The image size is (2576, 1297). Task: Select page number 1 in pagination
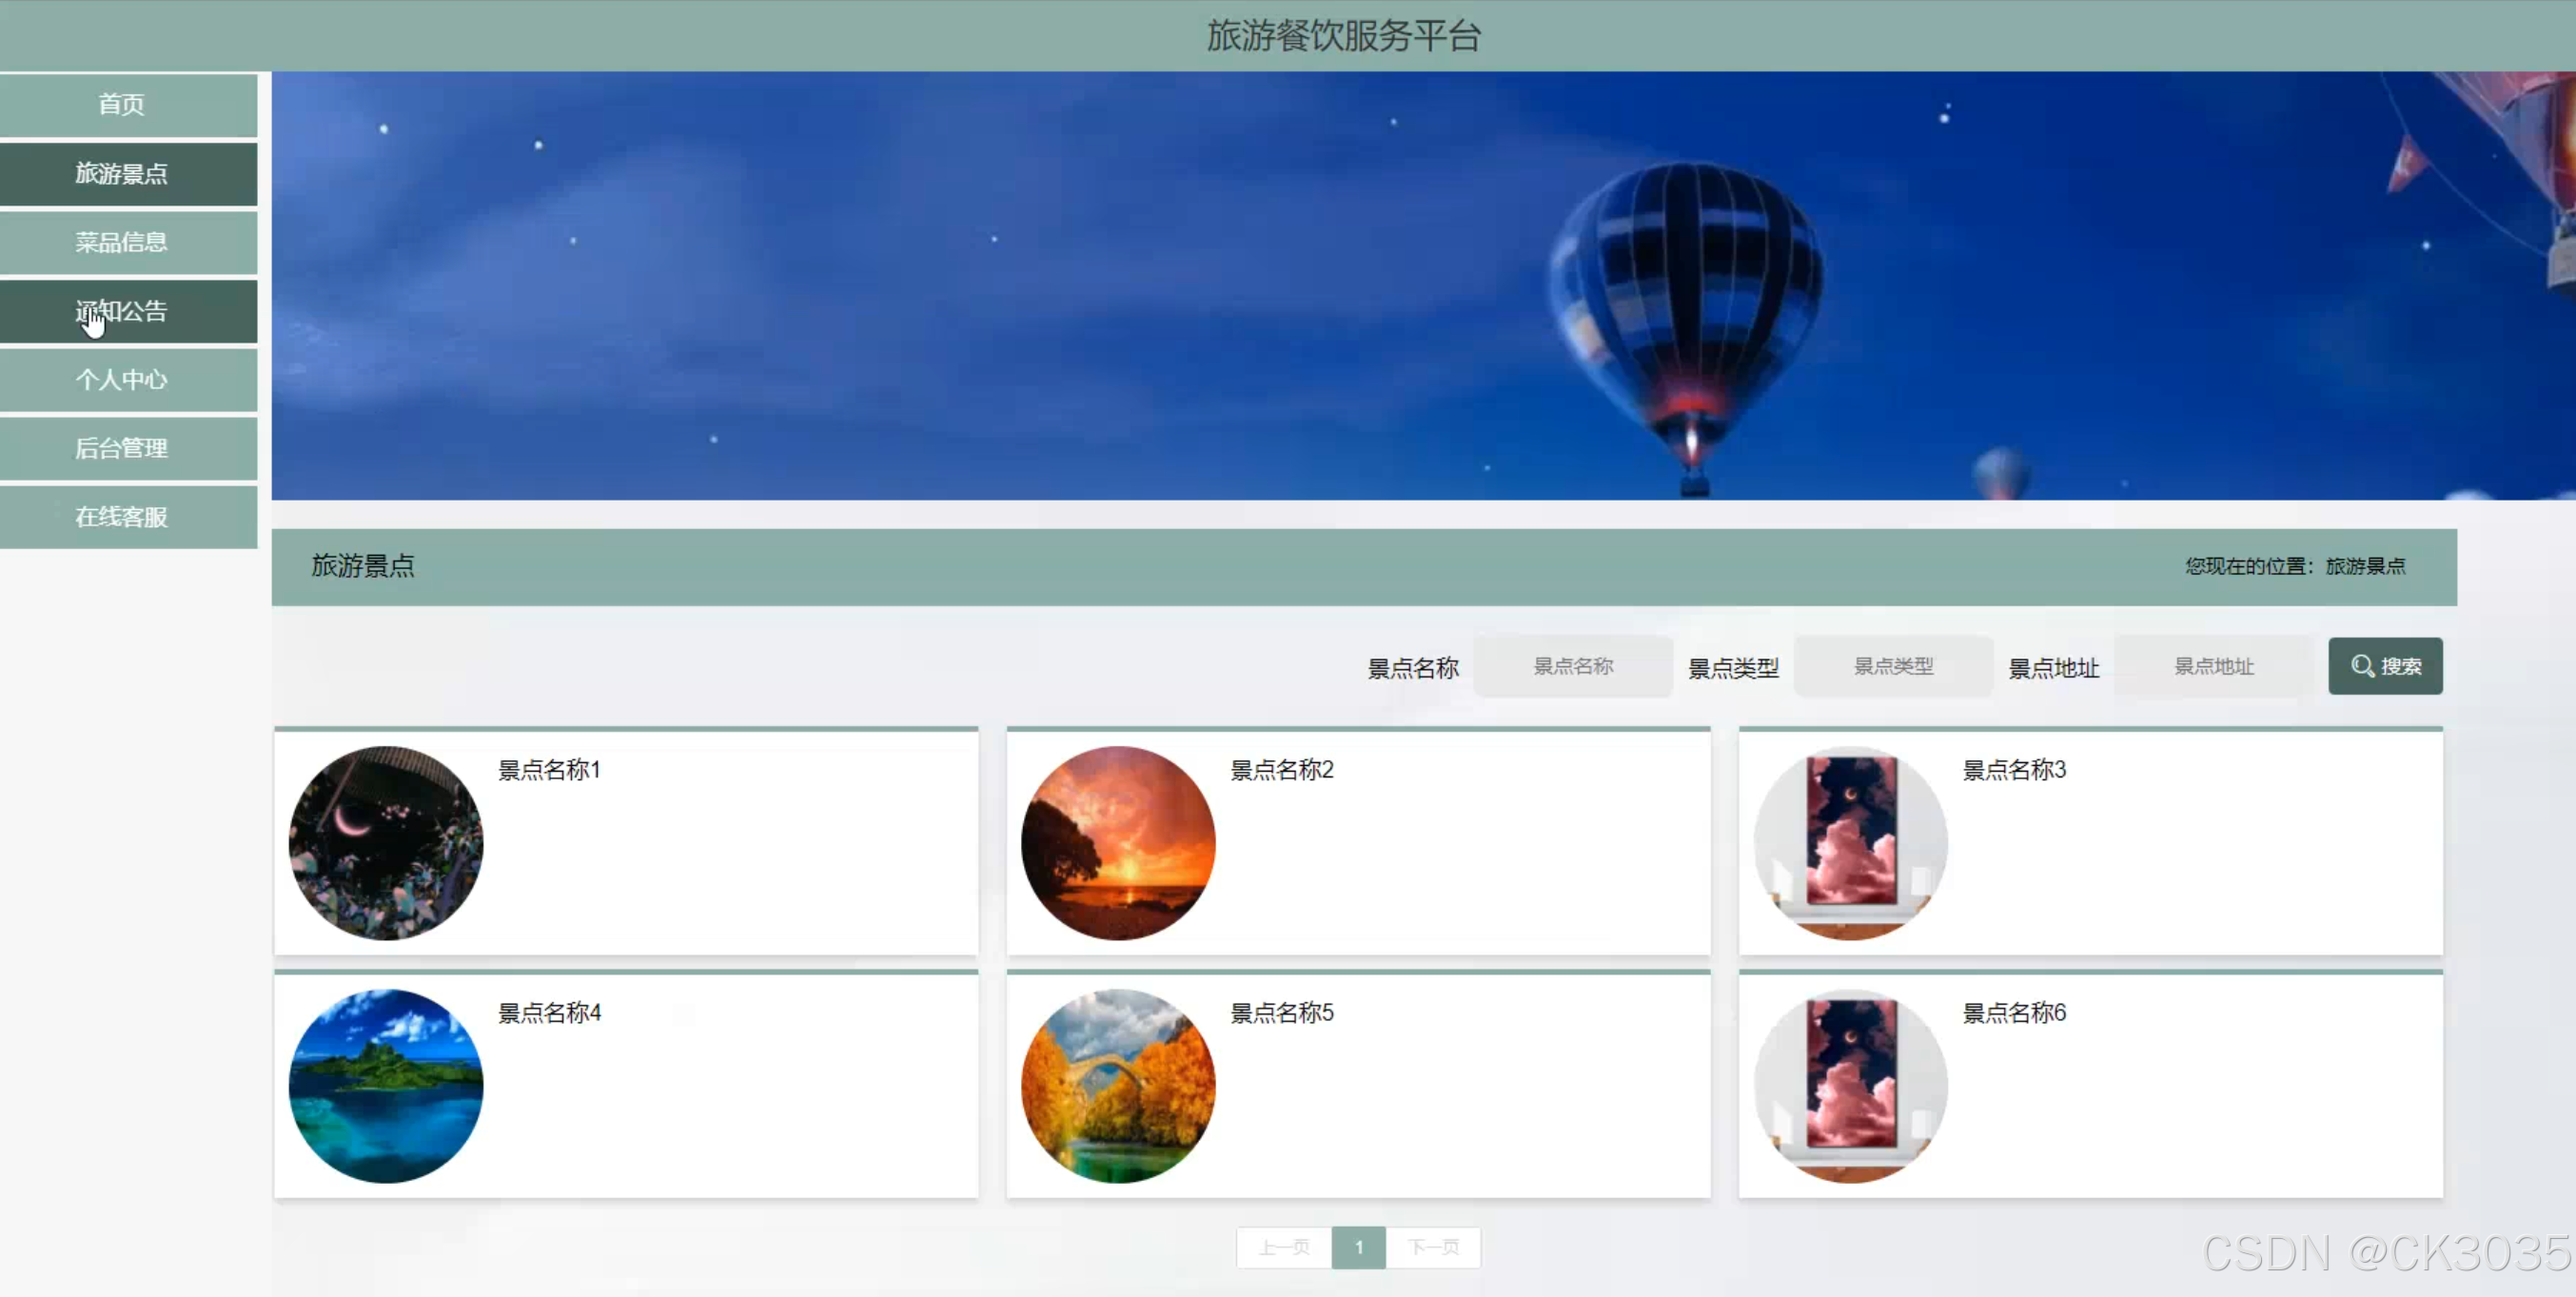pyautogui.click(x=1358, y=1247)
